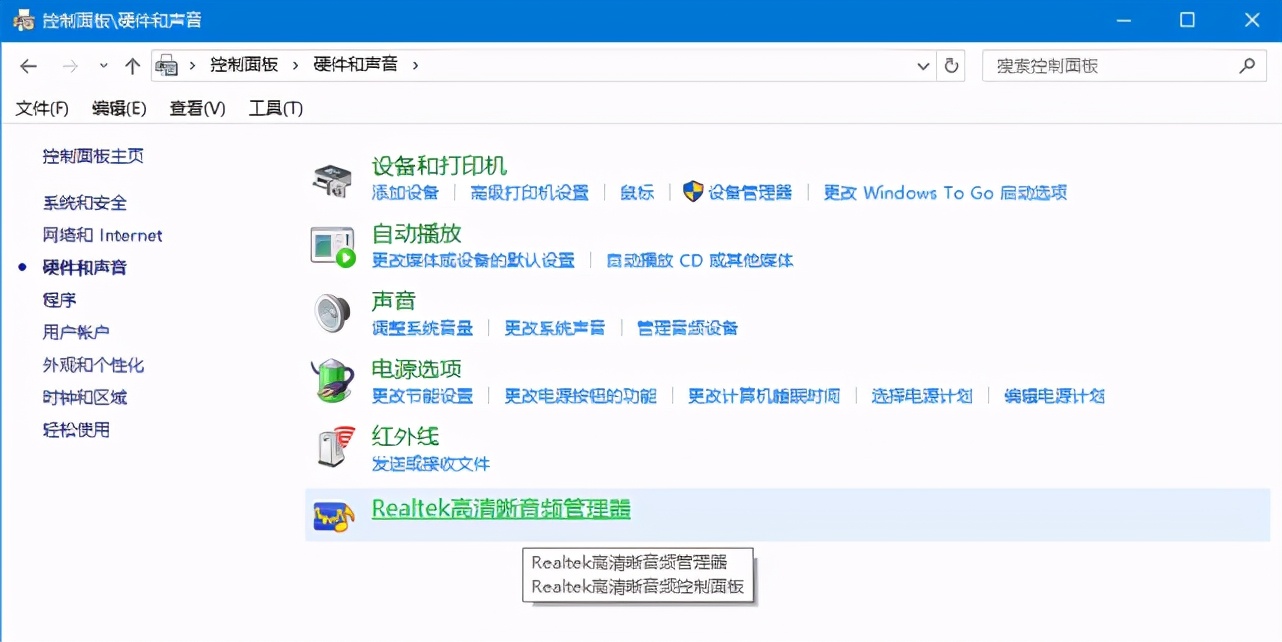Screen dimensions: 1282x642
Task: Expand the chevron after 控制面板 breadcrumb
Action: tap(296, 65)
